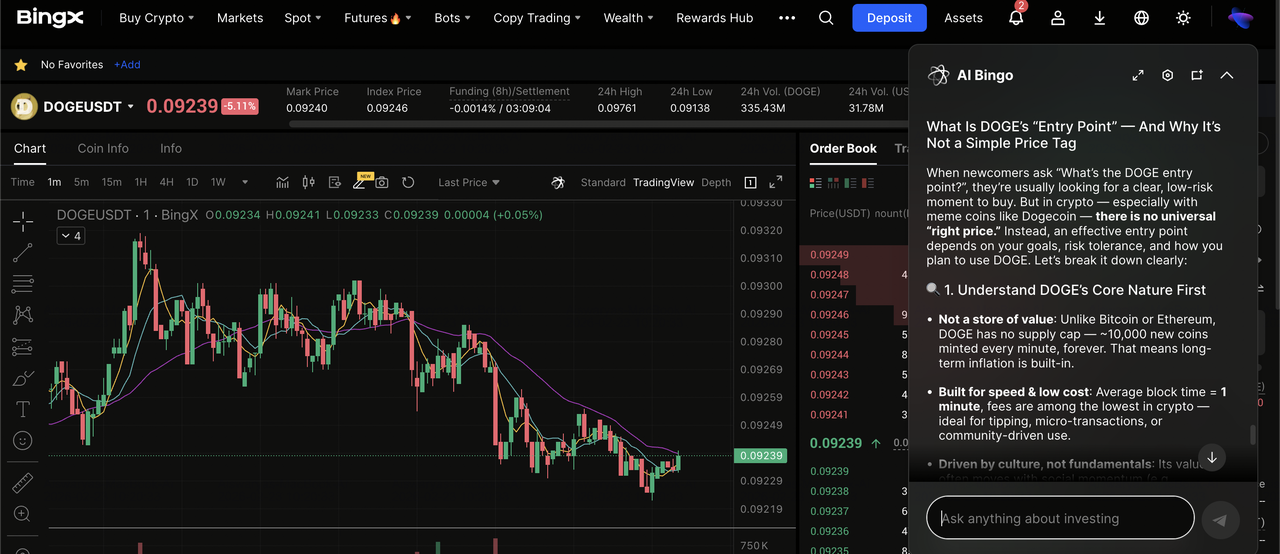
Task: Click the chart screenshot camera icon
Action: [x=382, y=182]
